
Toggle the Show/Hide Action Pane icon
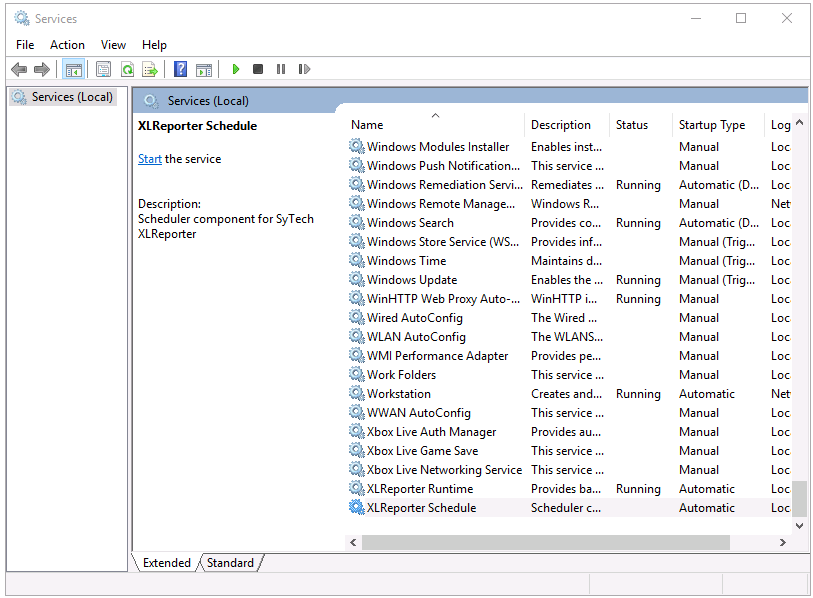coord(204,69)
